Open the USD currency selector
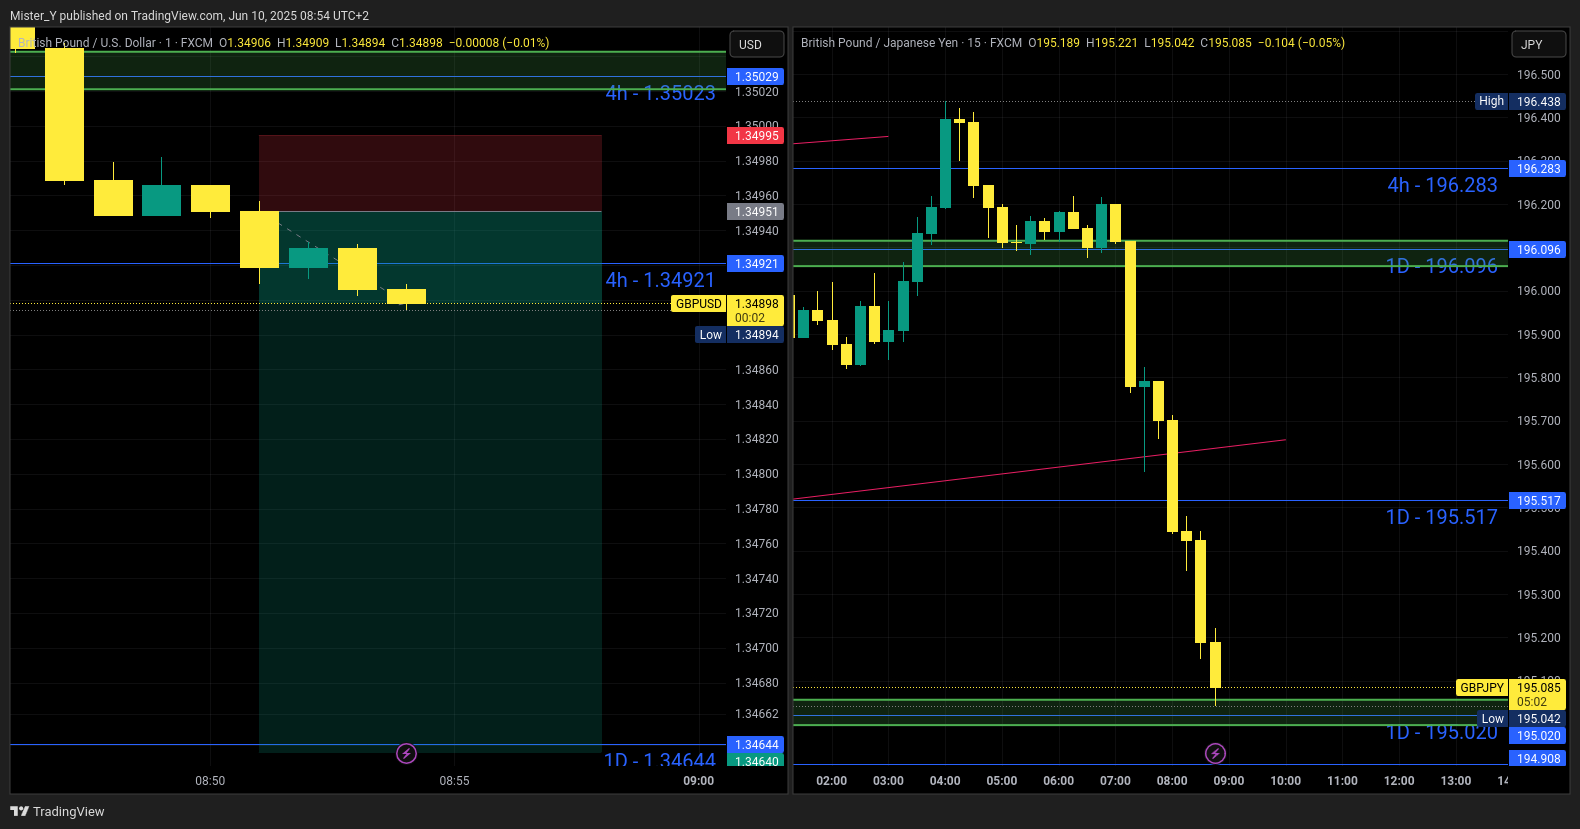Screen dimensions: 1580x829 [x=755, y=45]
